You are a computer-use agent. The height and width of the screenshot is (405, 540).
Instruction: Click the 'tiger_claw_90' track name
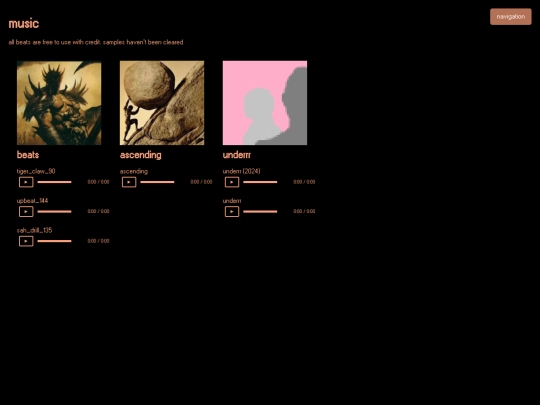36,171
